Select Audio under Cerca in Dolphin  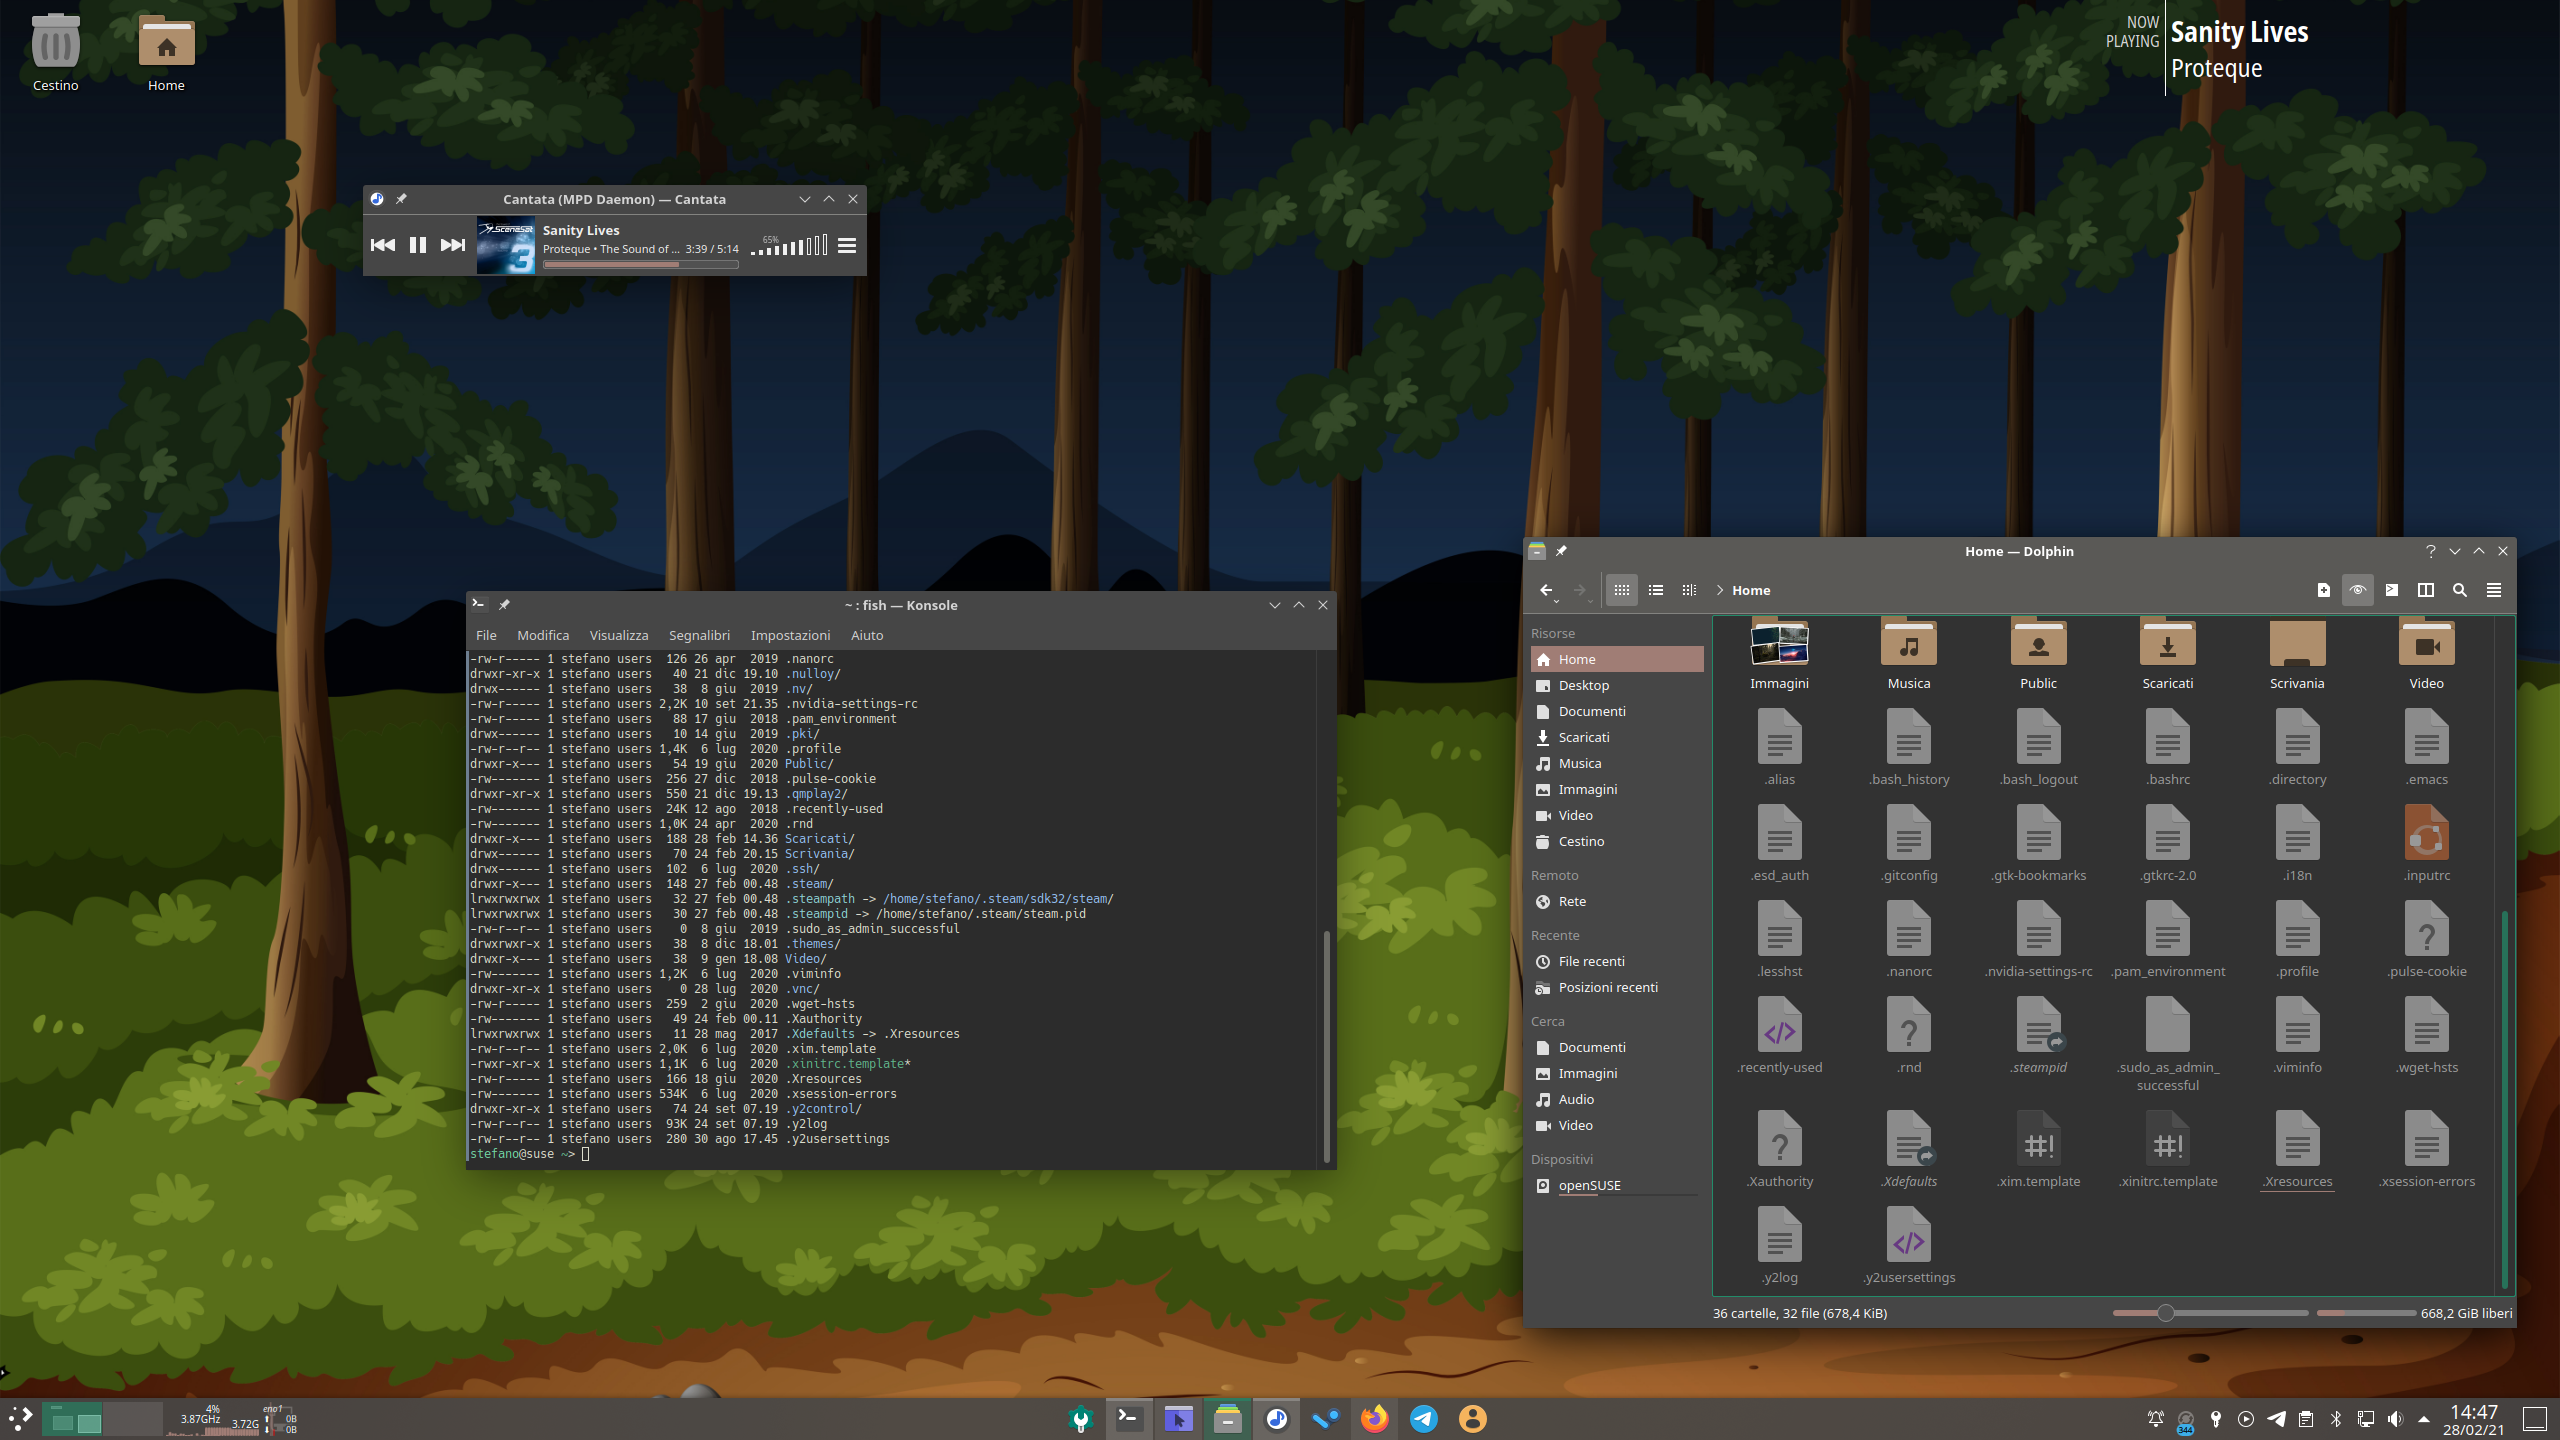click(x=1617, y=1099)
